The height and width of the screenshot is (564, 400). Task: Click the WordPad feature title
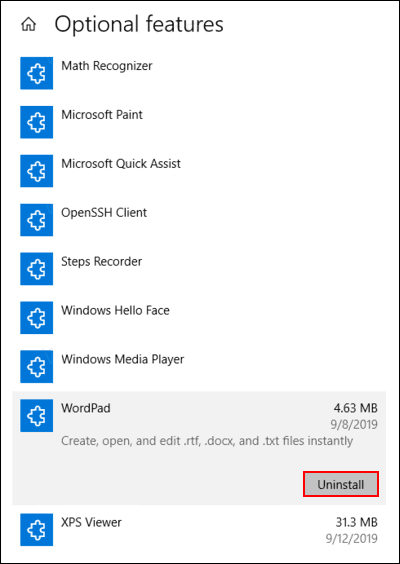86,408
